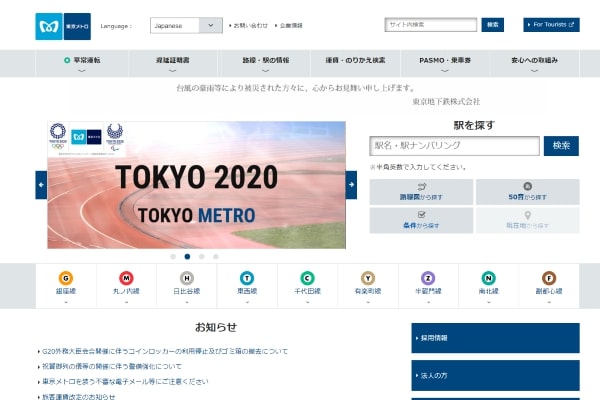Open the Language Japanese dropdown
Image resolution: width=600 pixels, height=400 pixels.
tap(186, 26)
